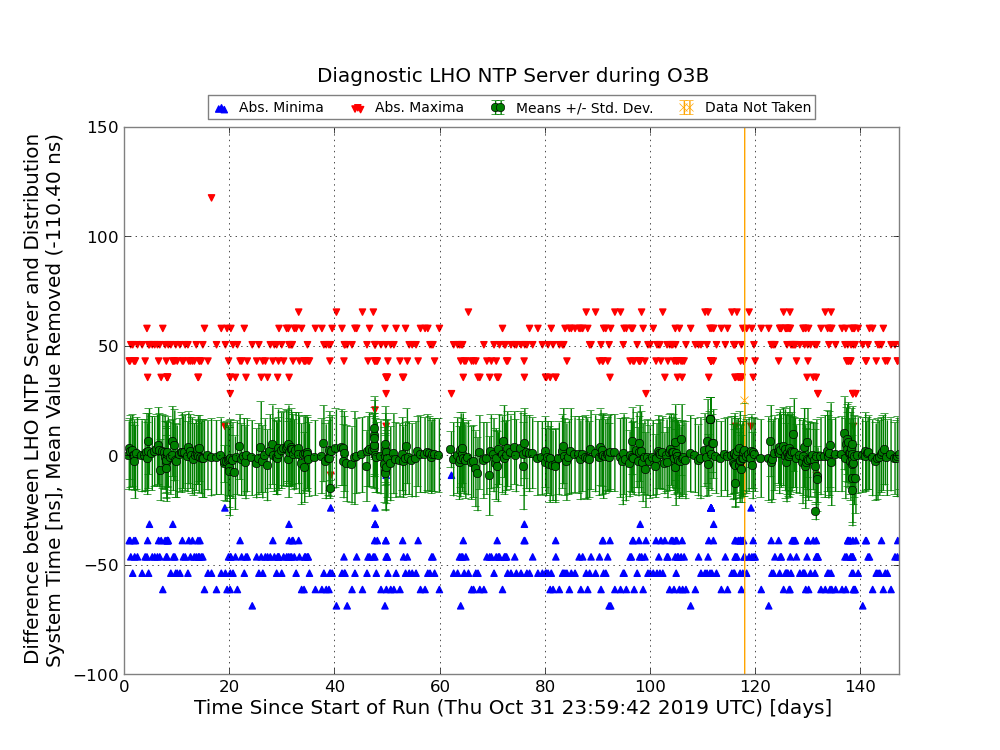This screenshot has height=750, width=1000.
Task: Click the plot title "Diagnostic LHO NTP Server during O3B"
Action: [x=513, y=75]
